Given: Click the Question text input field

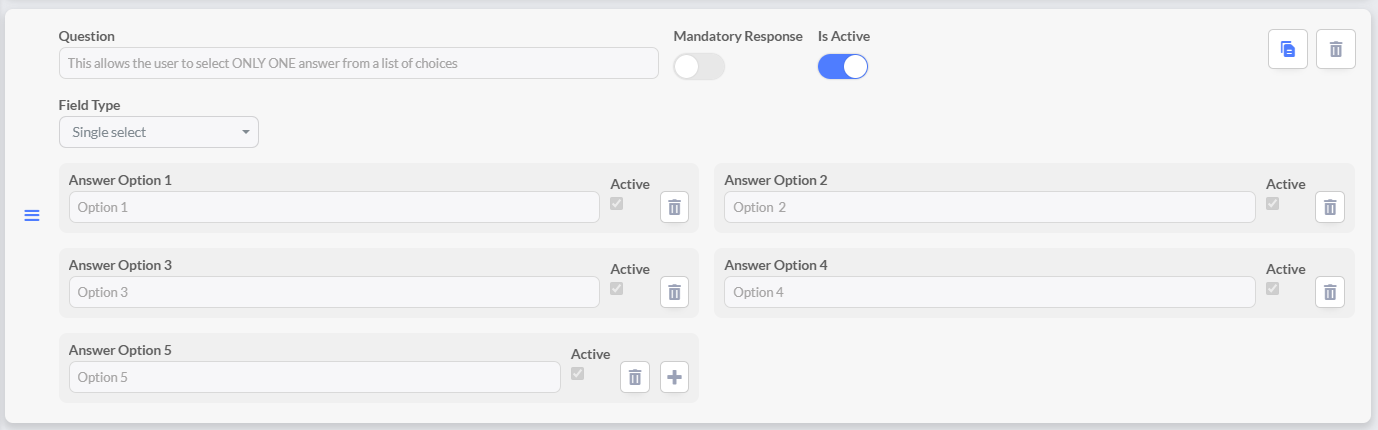Looking at the screenshot, I should (x=358, y=63).
